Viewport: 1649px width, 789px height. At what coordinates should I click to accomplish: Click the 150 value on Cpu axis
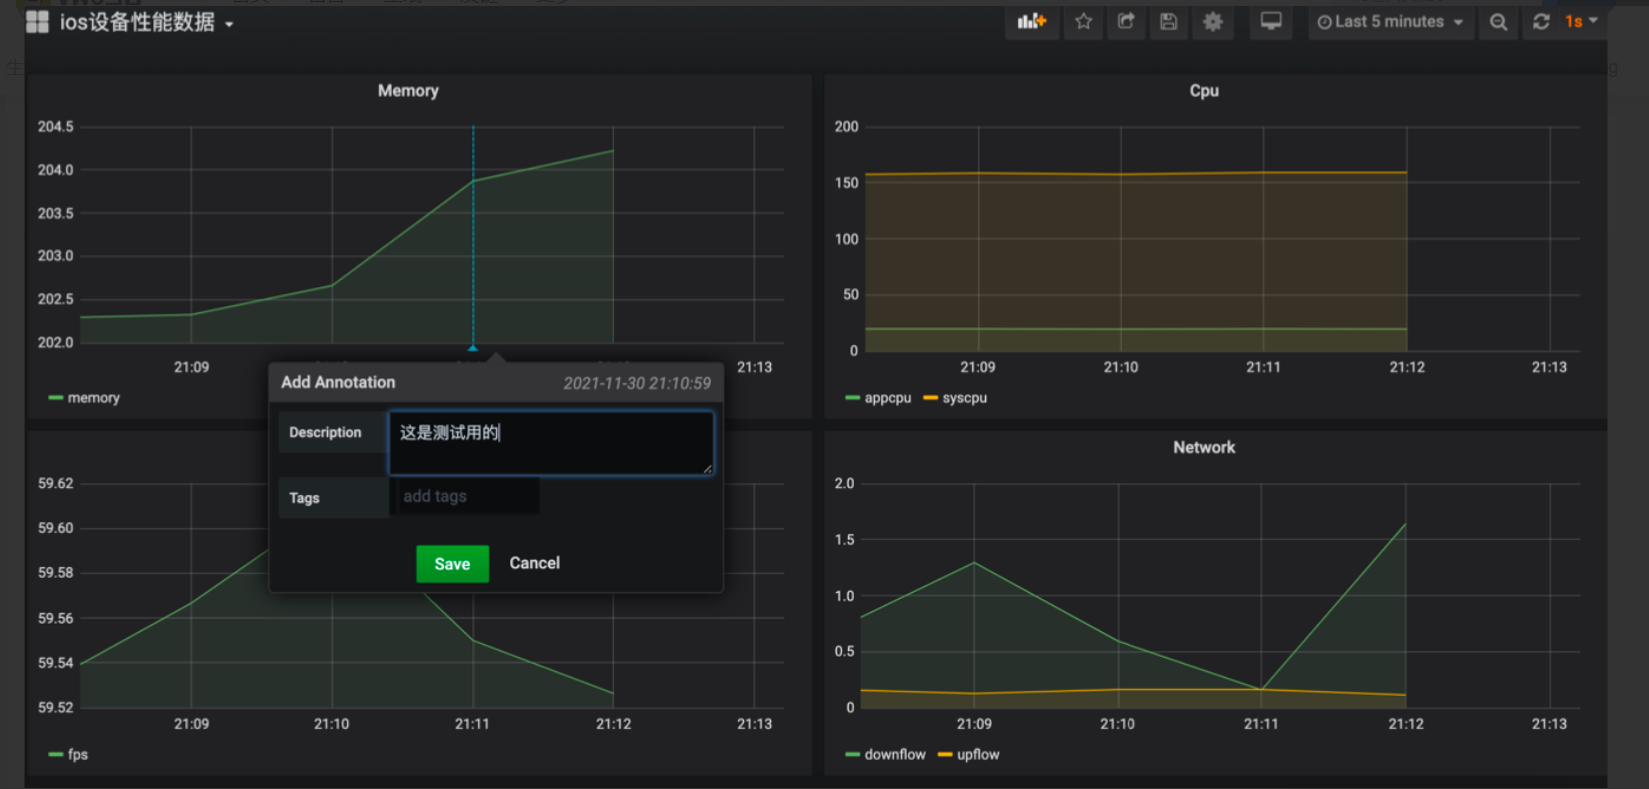click(847, 183)
